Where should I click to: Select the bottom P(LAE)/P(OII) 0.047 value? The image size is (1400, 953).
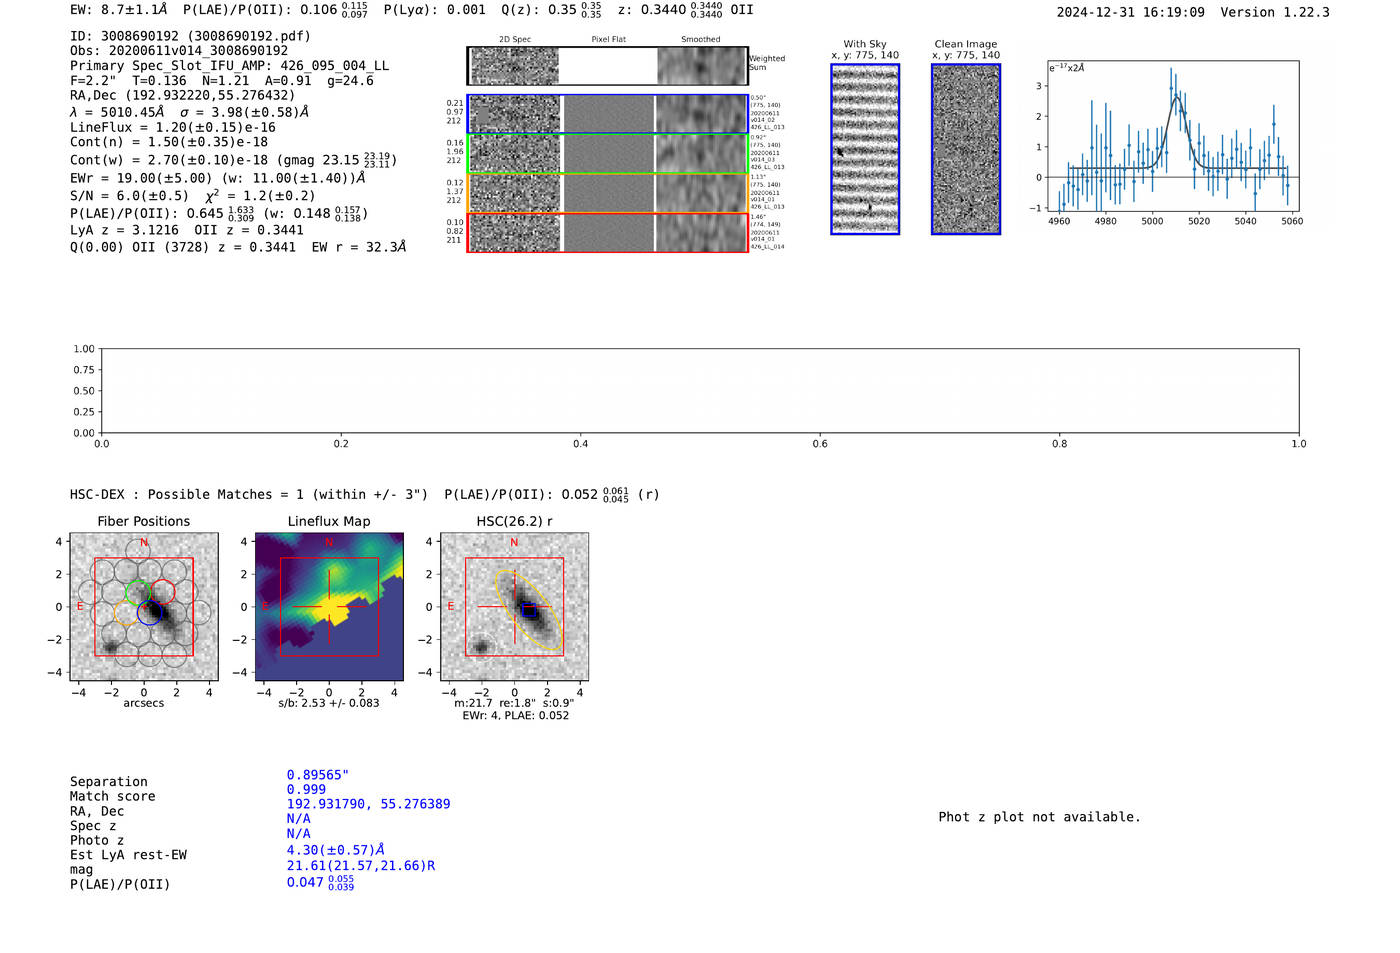tap(320, 882)
